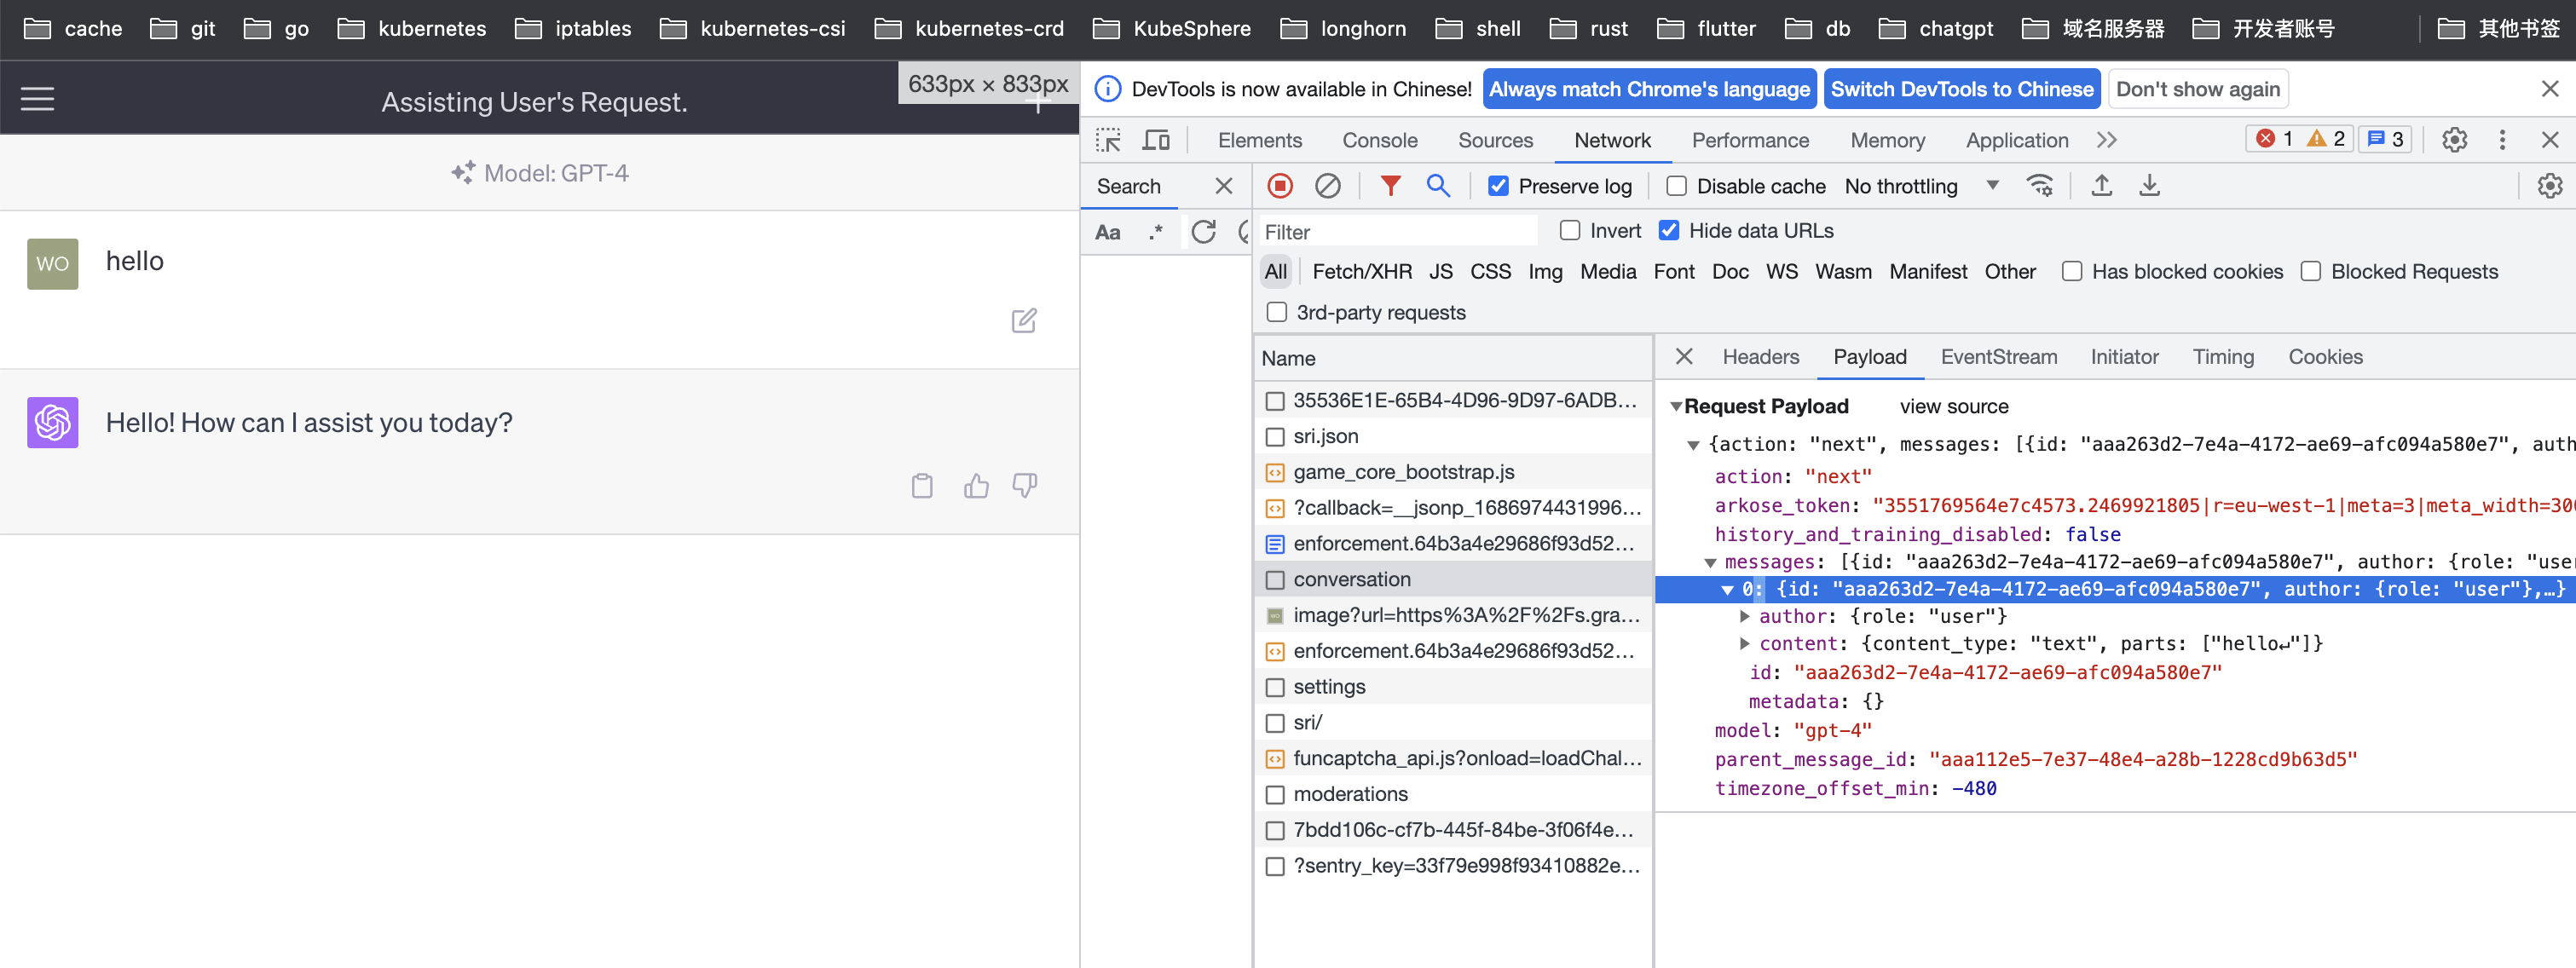Copy the assistant reply with clipboard icon

pos(922,486)
